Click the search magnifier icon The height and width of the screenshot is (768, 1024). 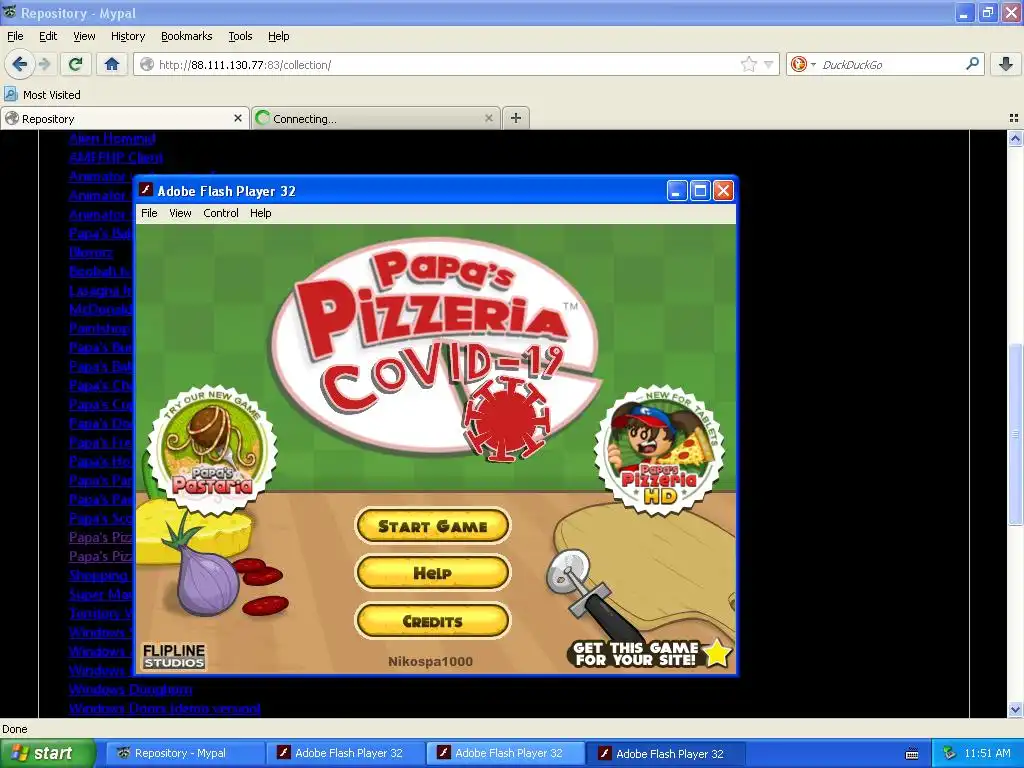click(x=972, y=64)
